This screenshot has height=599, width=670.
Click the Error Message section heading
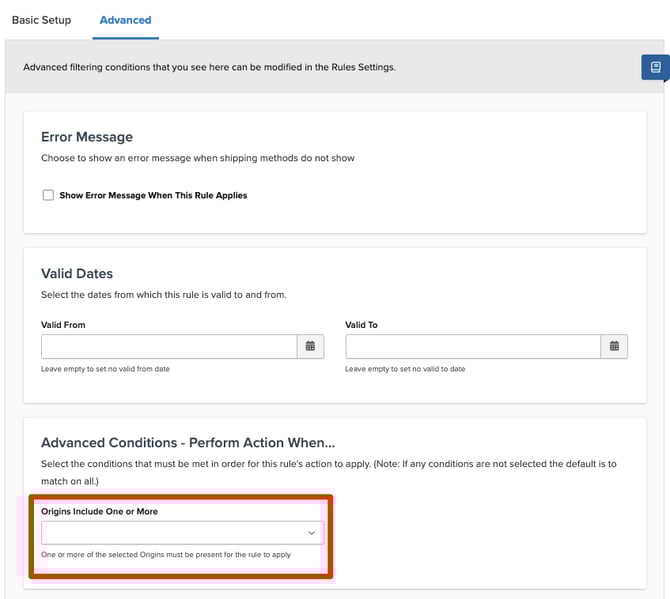click(x=87, y=137)
